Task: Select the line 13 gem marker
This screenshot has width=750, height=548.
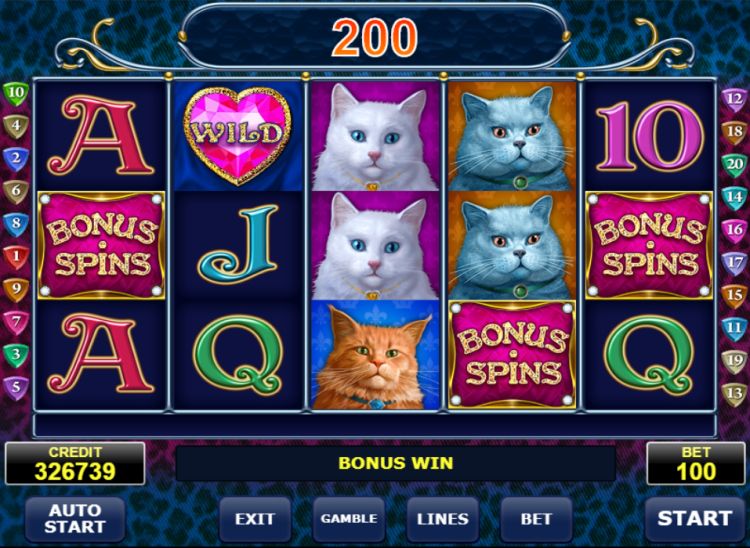Action: coord(734,394)
